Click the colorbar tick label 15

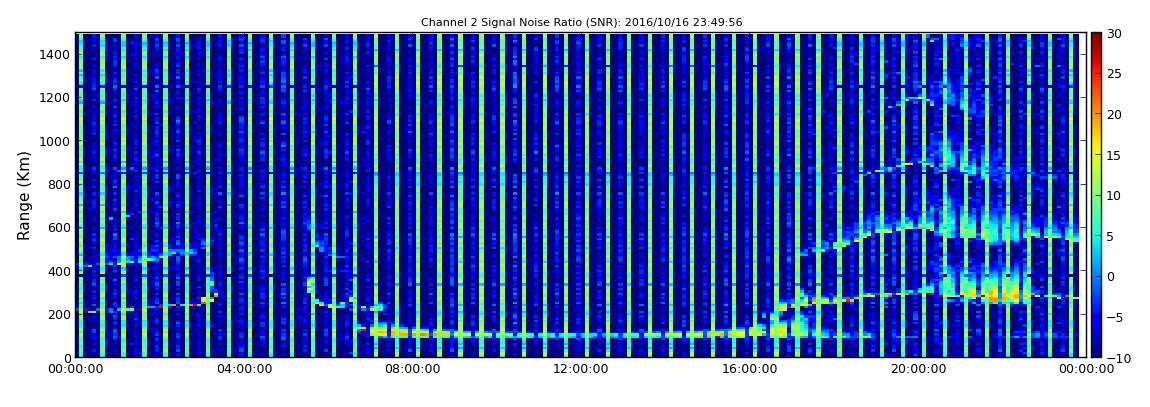(1115, 155)
